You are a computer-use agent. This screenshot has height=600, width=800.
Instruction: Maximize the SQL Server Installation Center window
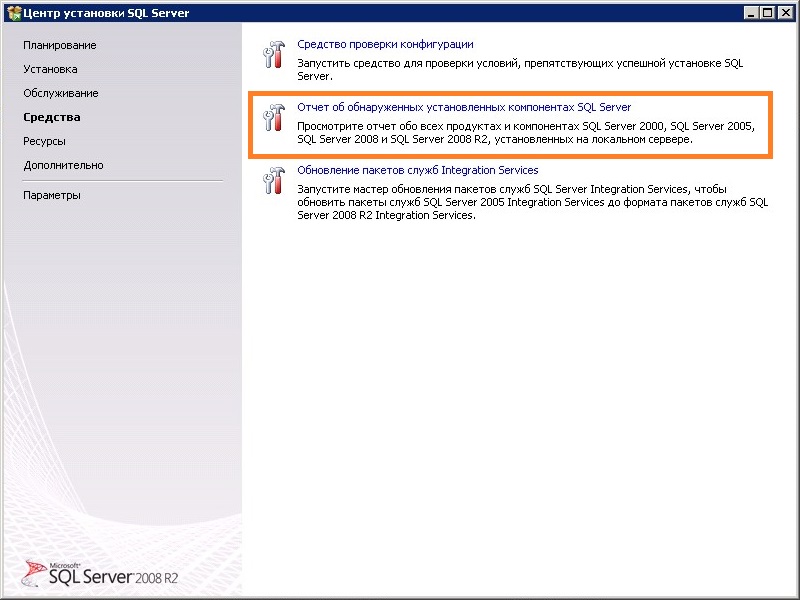point(768,12)
